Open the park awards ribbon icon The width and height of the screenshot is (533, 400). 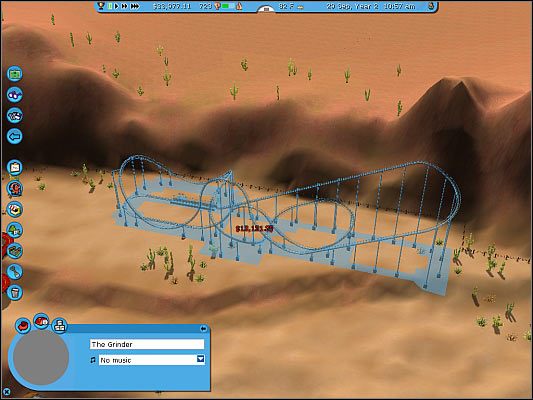tap(217, 6)
